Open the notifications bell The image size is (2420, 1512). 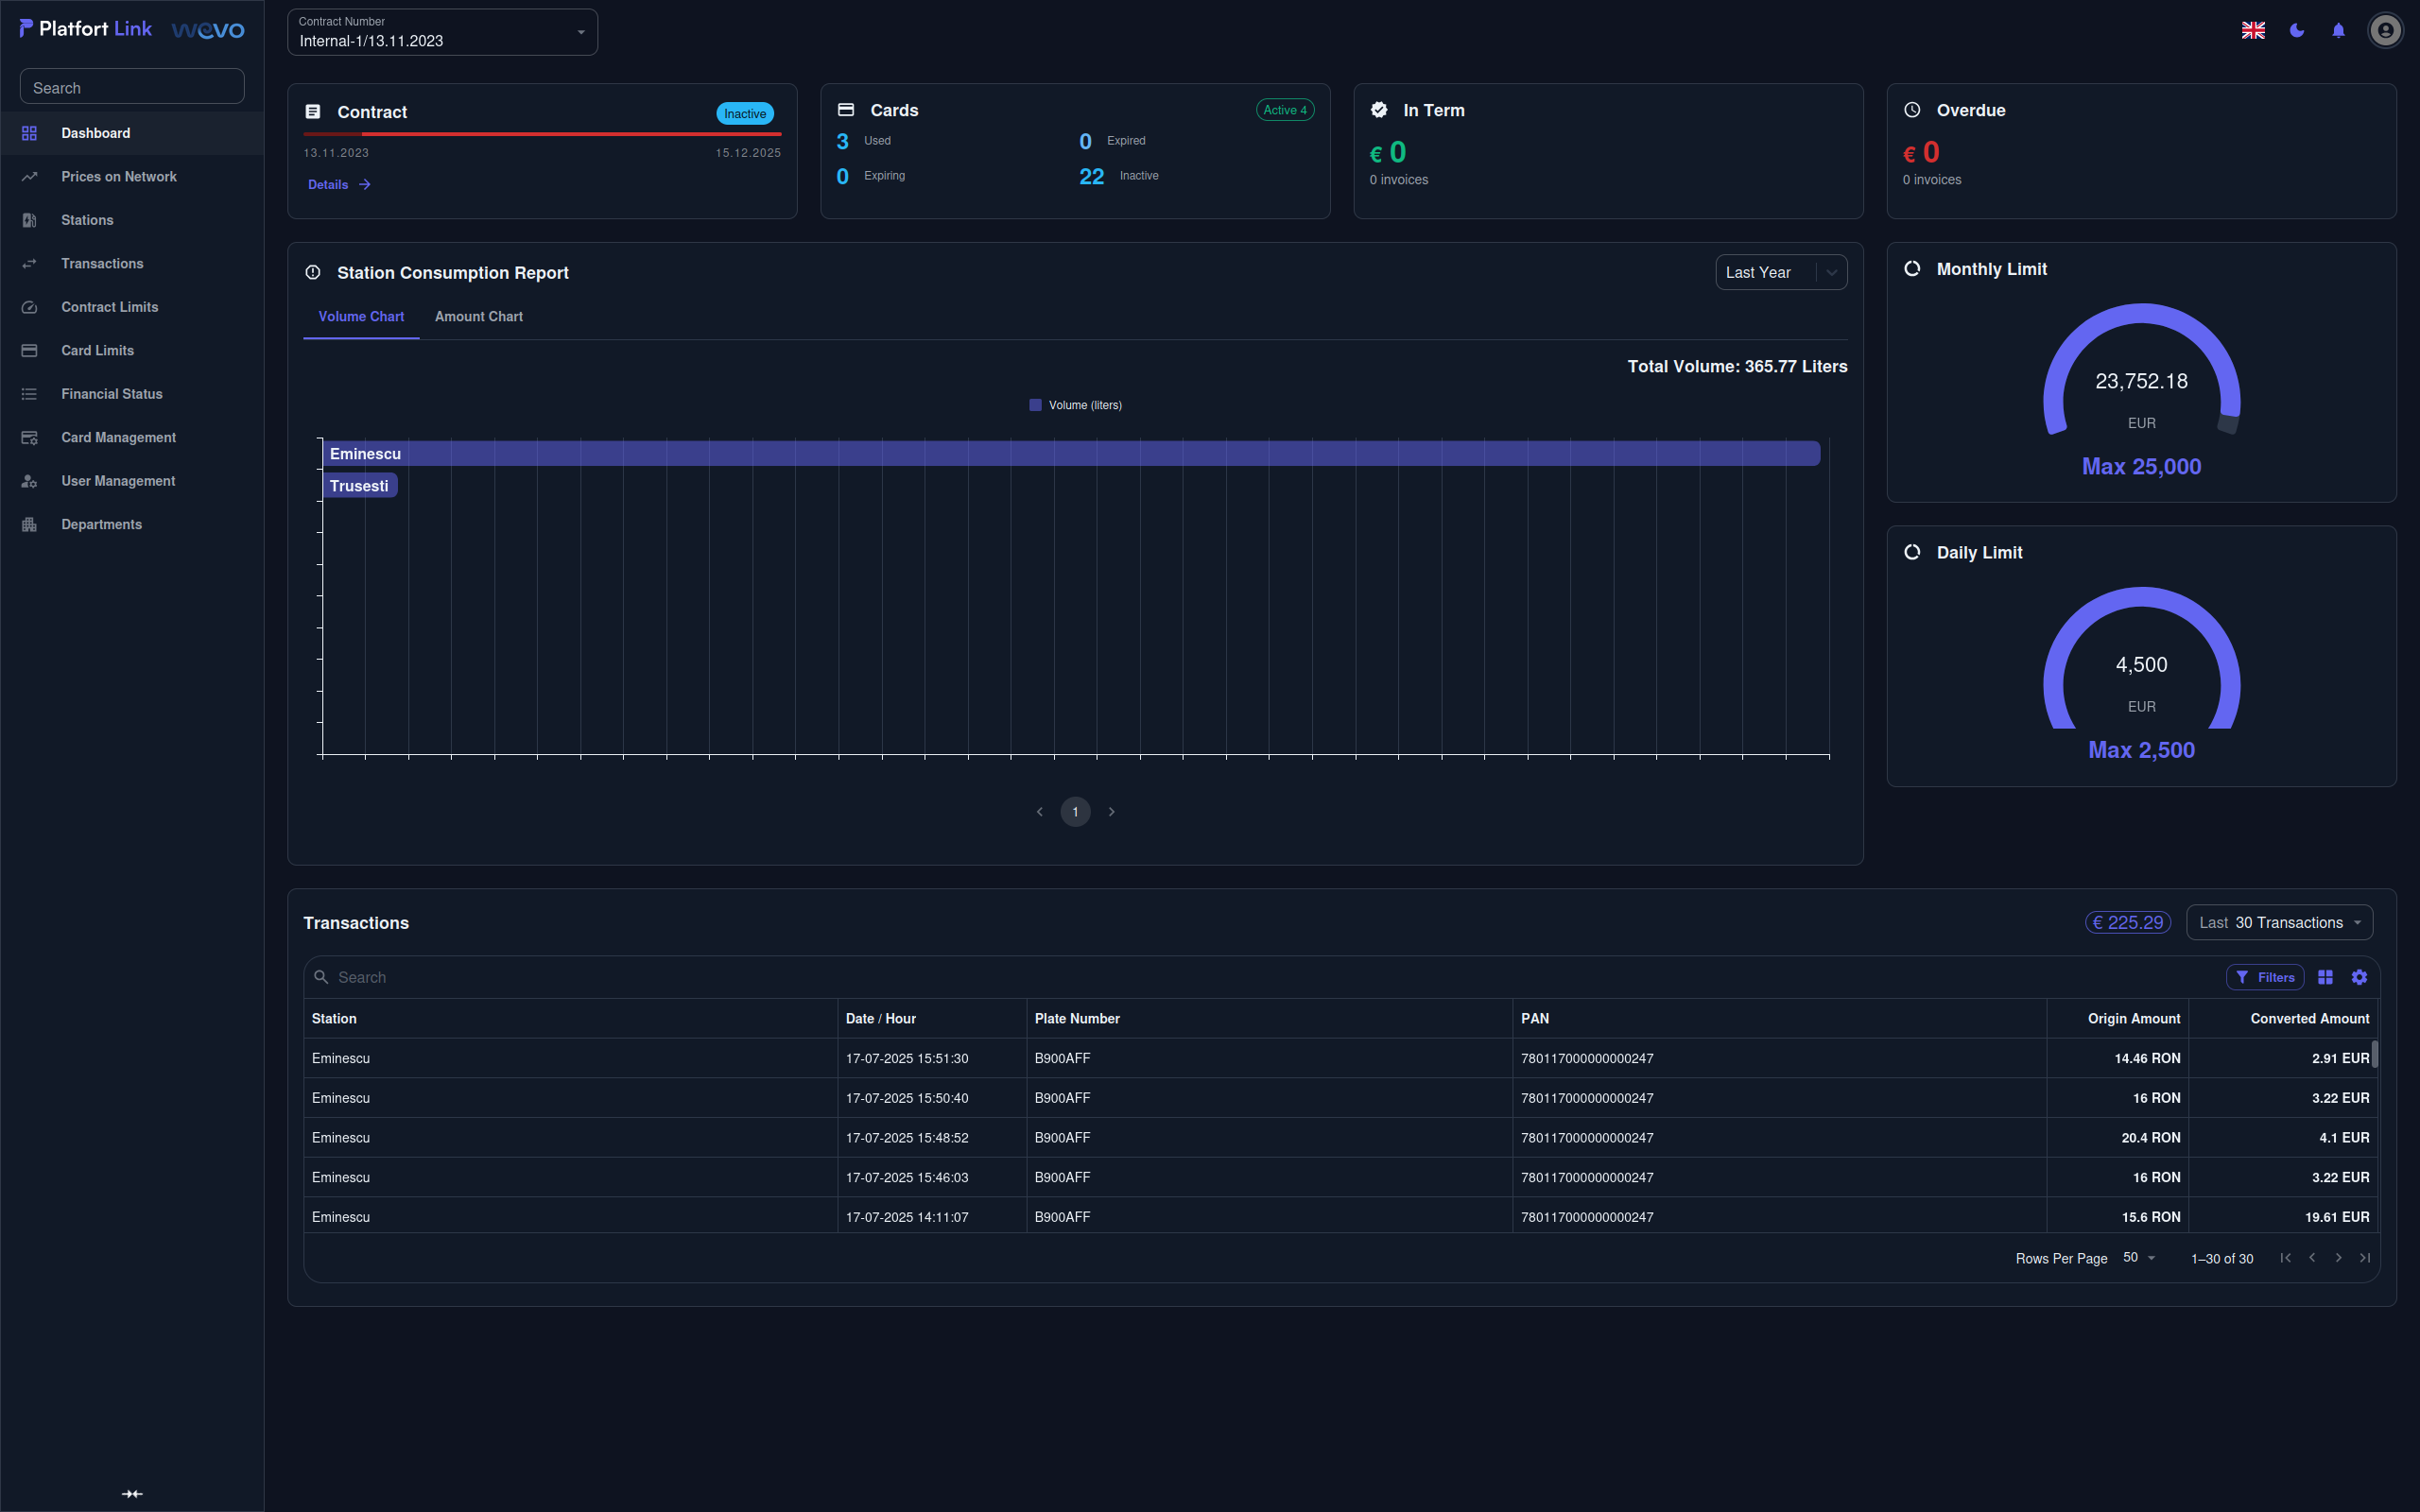click(x=2338, y=31)
